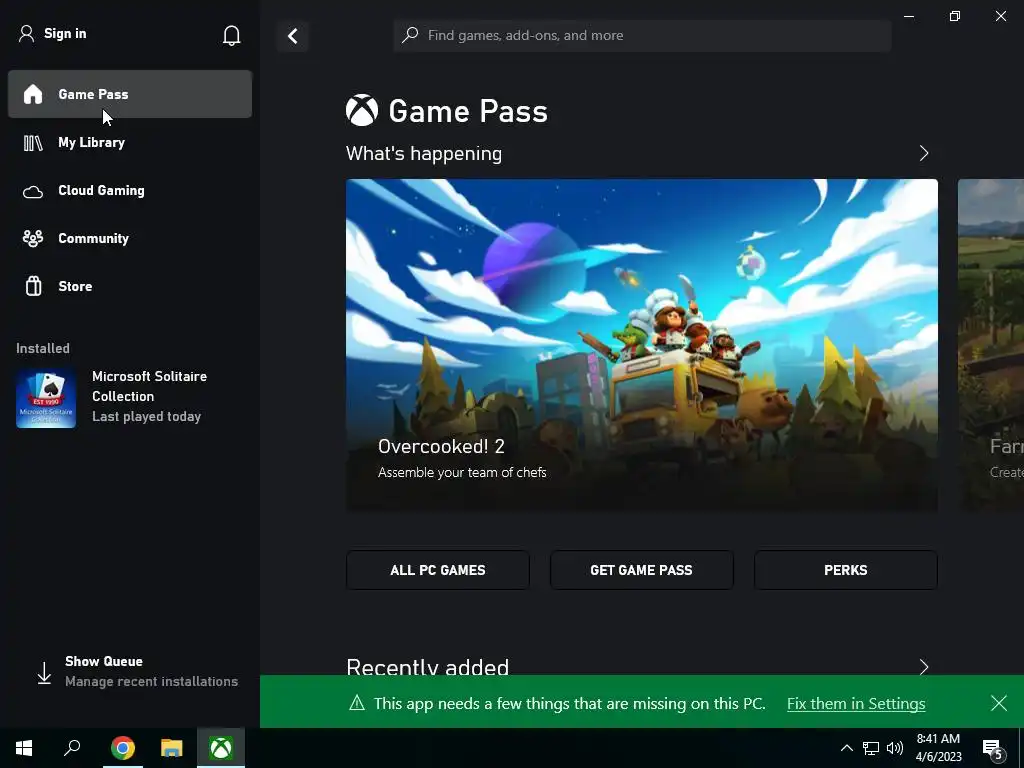The width and height of the screenshot is (1024, 768).
Task: Open My Library in the sidebar
Action: [130, 142]
